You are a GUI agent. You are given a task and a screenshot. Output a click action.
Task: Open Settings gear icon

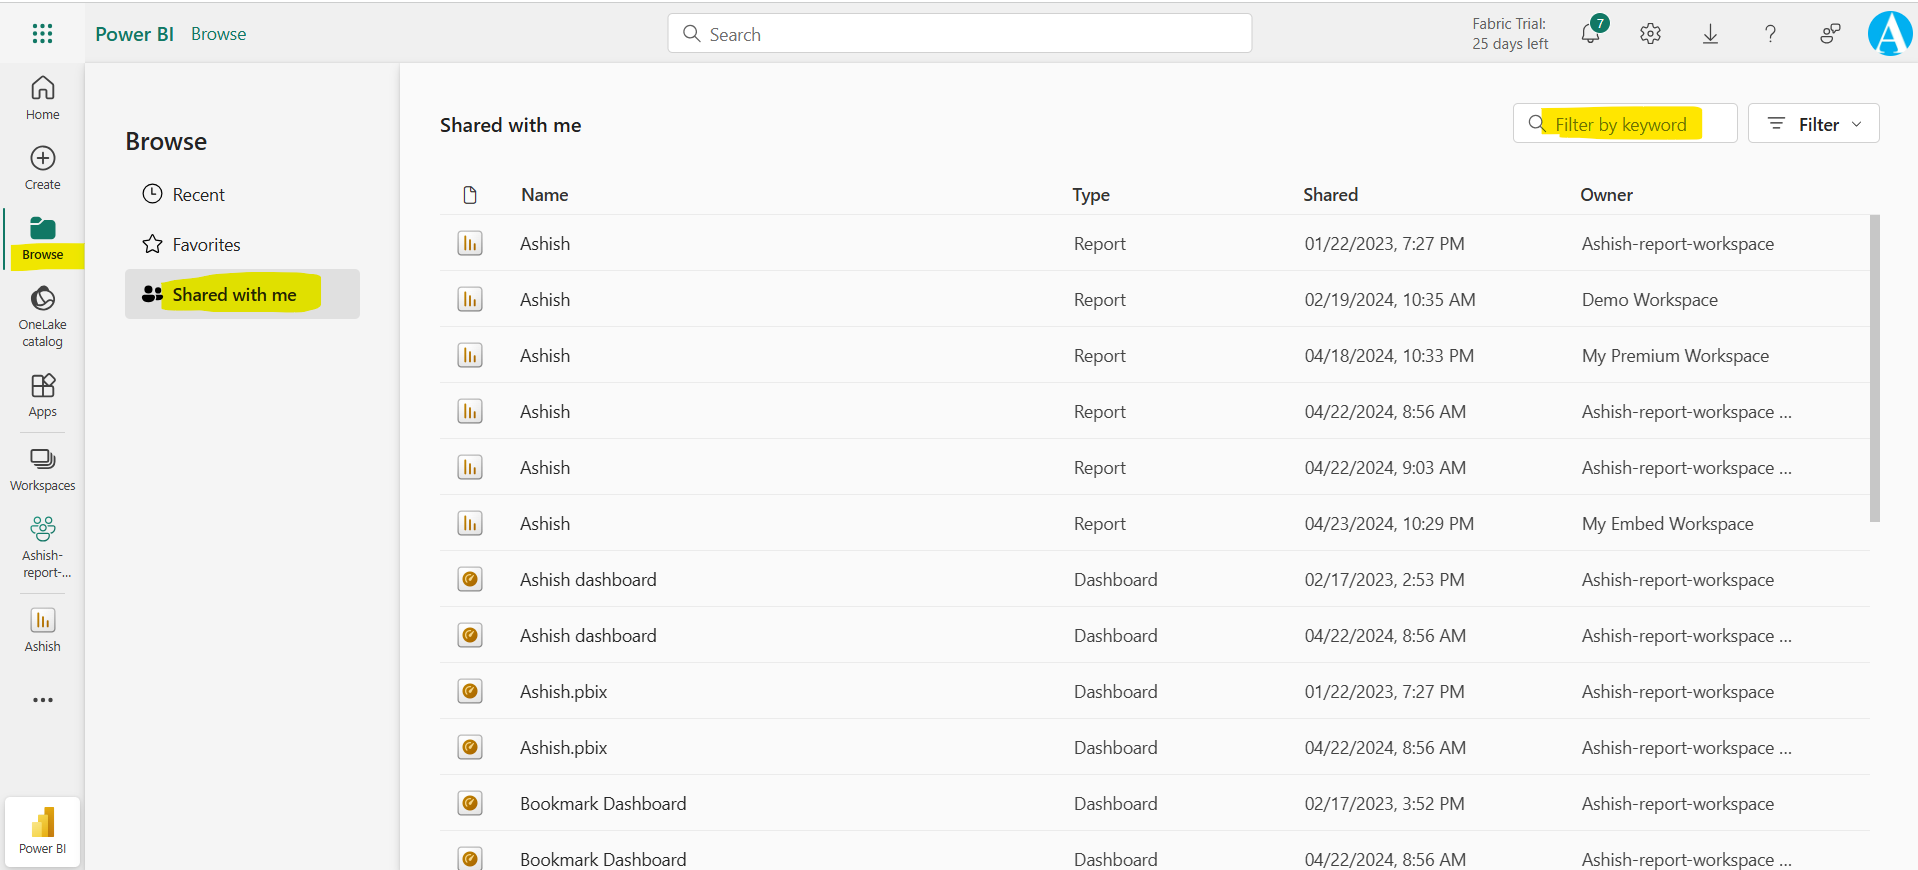[1650, 34]
